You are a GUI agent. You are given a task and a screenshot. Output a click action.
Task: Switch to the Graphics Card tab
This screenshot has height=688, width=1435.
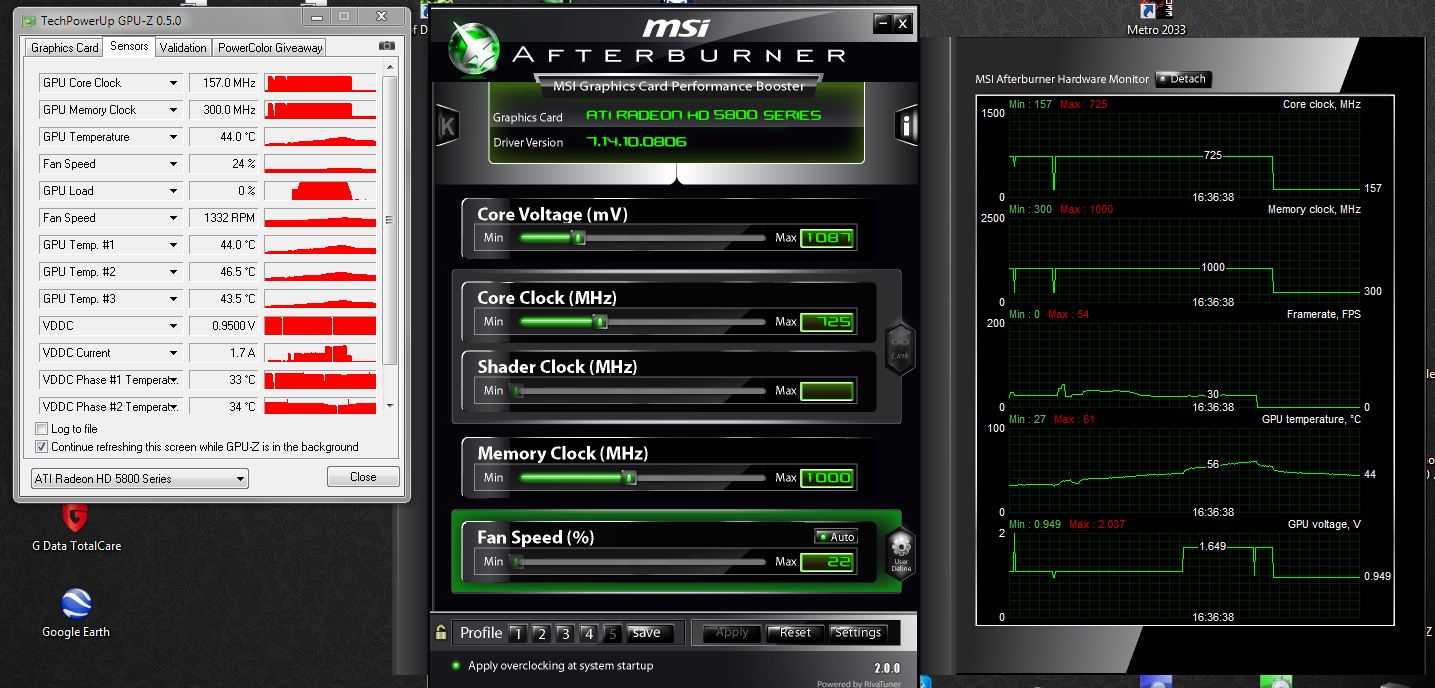point(65,48)
